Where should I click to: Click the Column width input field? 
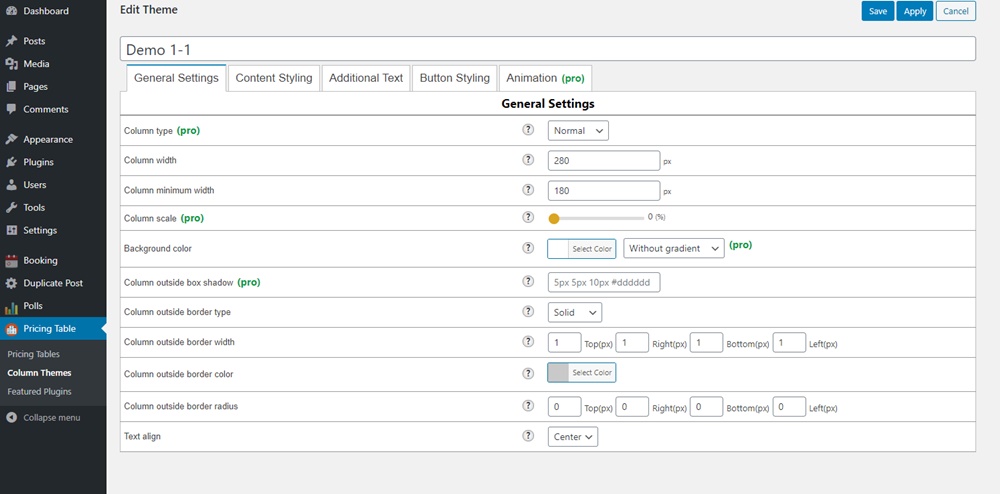tap(604, 161)
